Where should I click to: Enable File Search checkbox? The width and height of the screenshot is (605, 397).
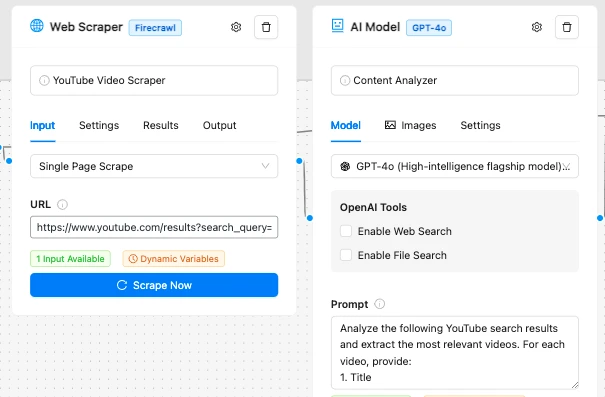(346, 255)
